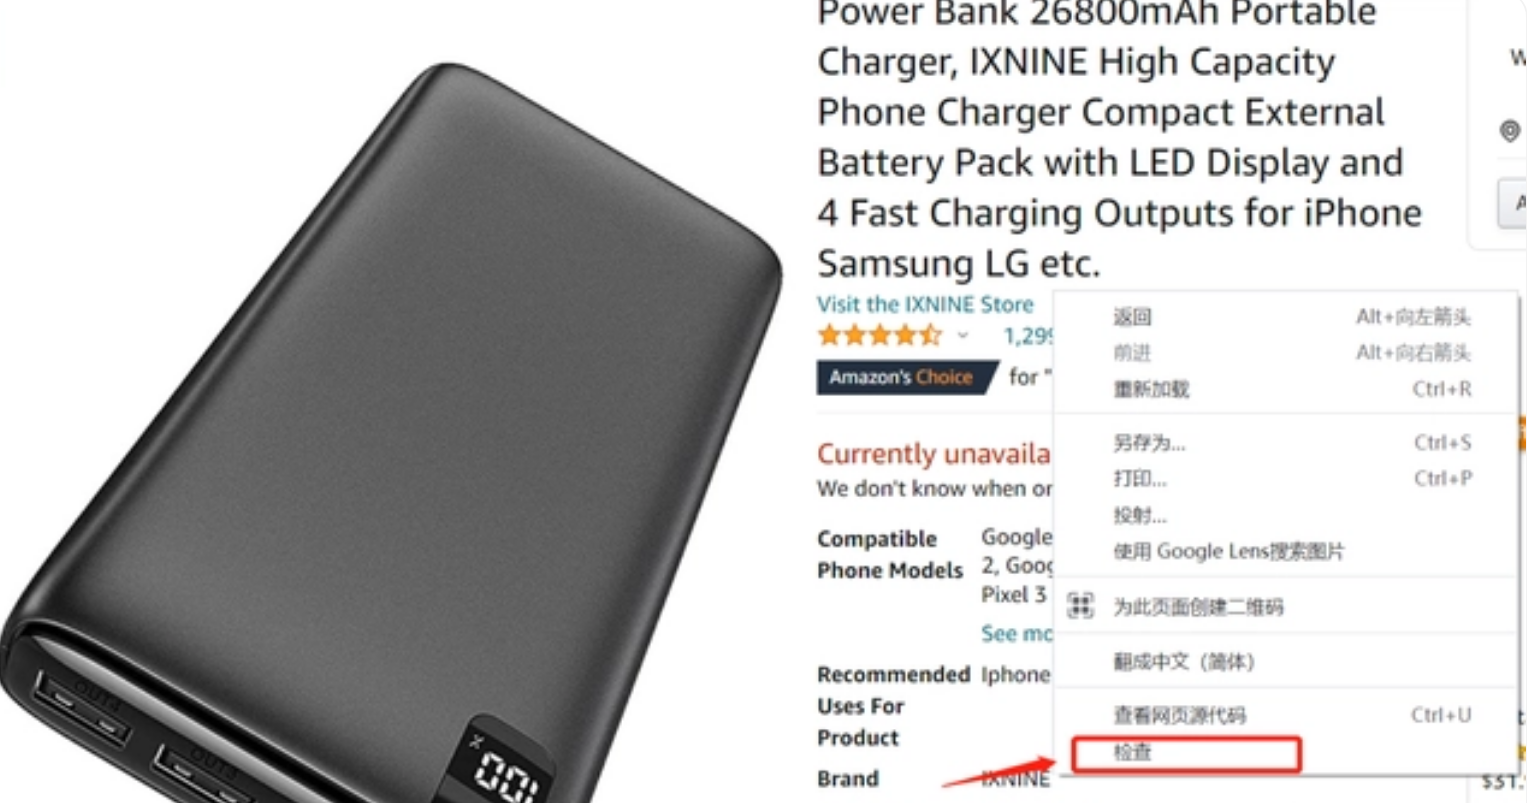Click the 1,299 ratings count link
This screenshot has width=1527, height=803.
tap(1028, 336)
